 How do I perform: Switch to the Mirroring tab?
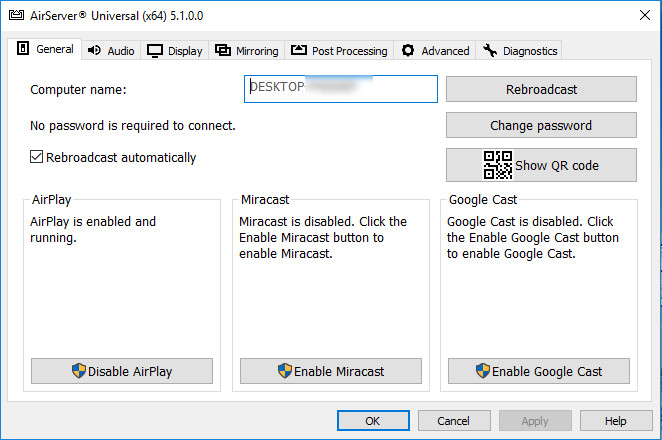click(x=247, y=51)
